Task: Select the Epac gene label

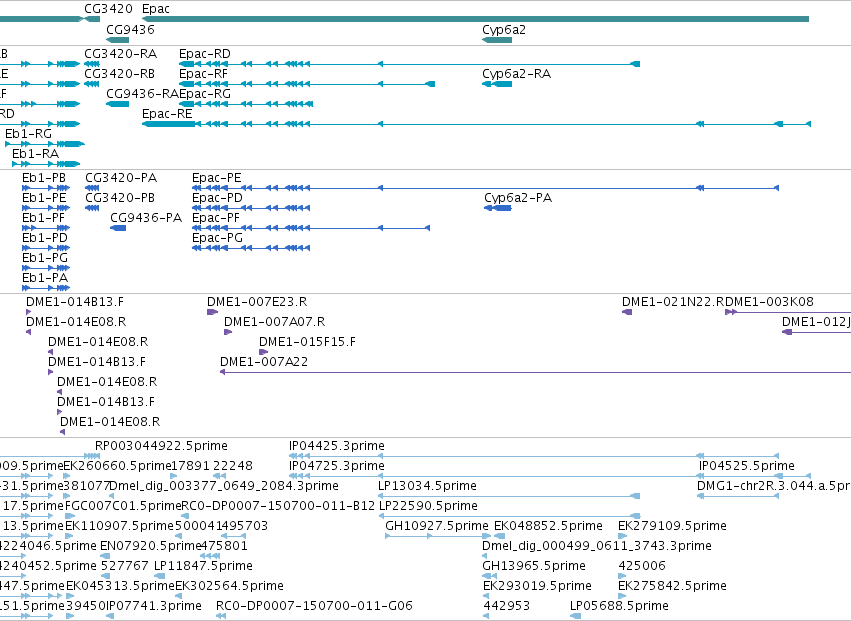Action: [x=156, y=9]
